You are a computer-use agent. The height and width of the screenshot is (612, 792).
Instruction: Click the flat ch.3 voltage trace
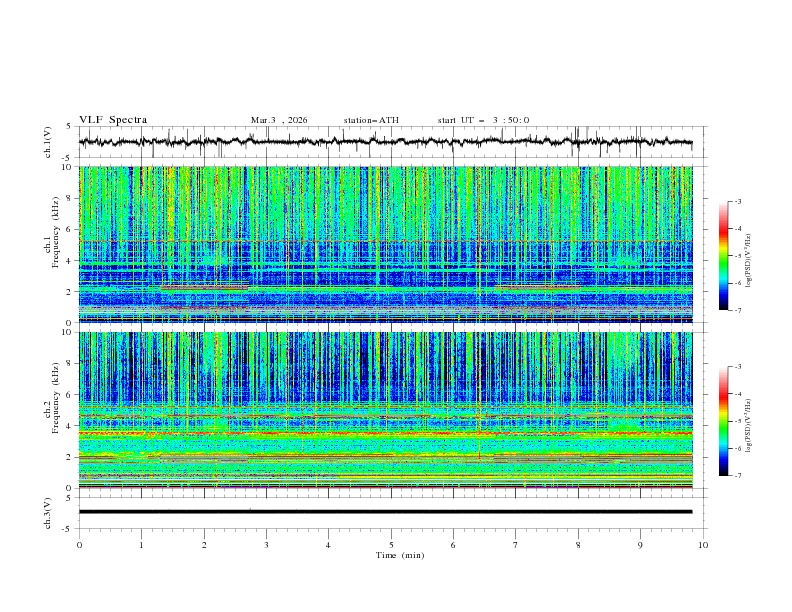[385, 512]
